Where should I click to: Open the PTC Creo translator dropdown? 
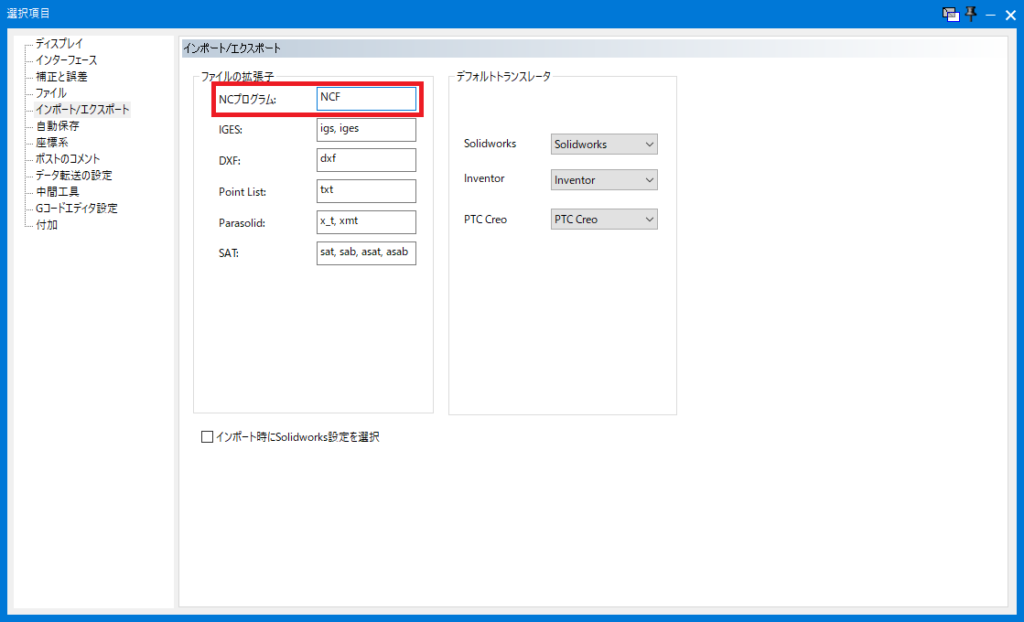[x=604, y=219]
